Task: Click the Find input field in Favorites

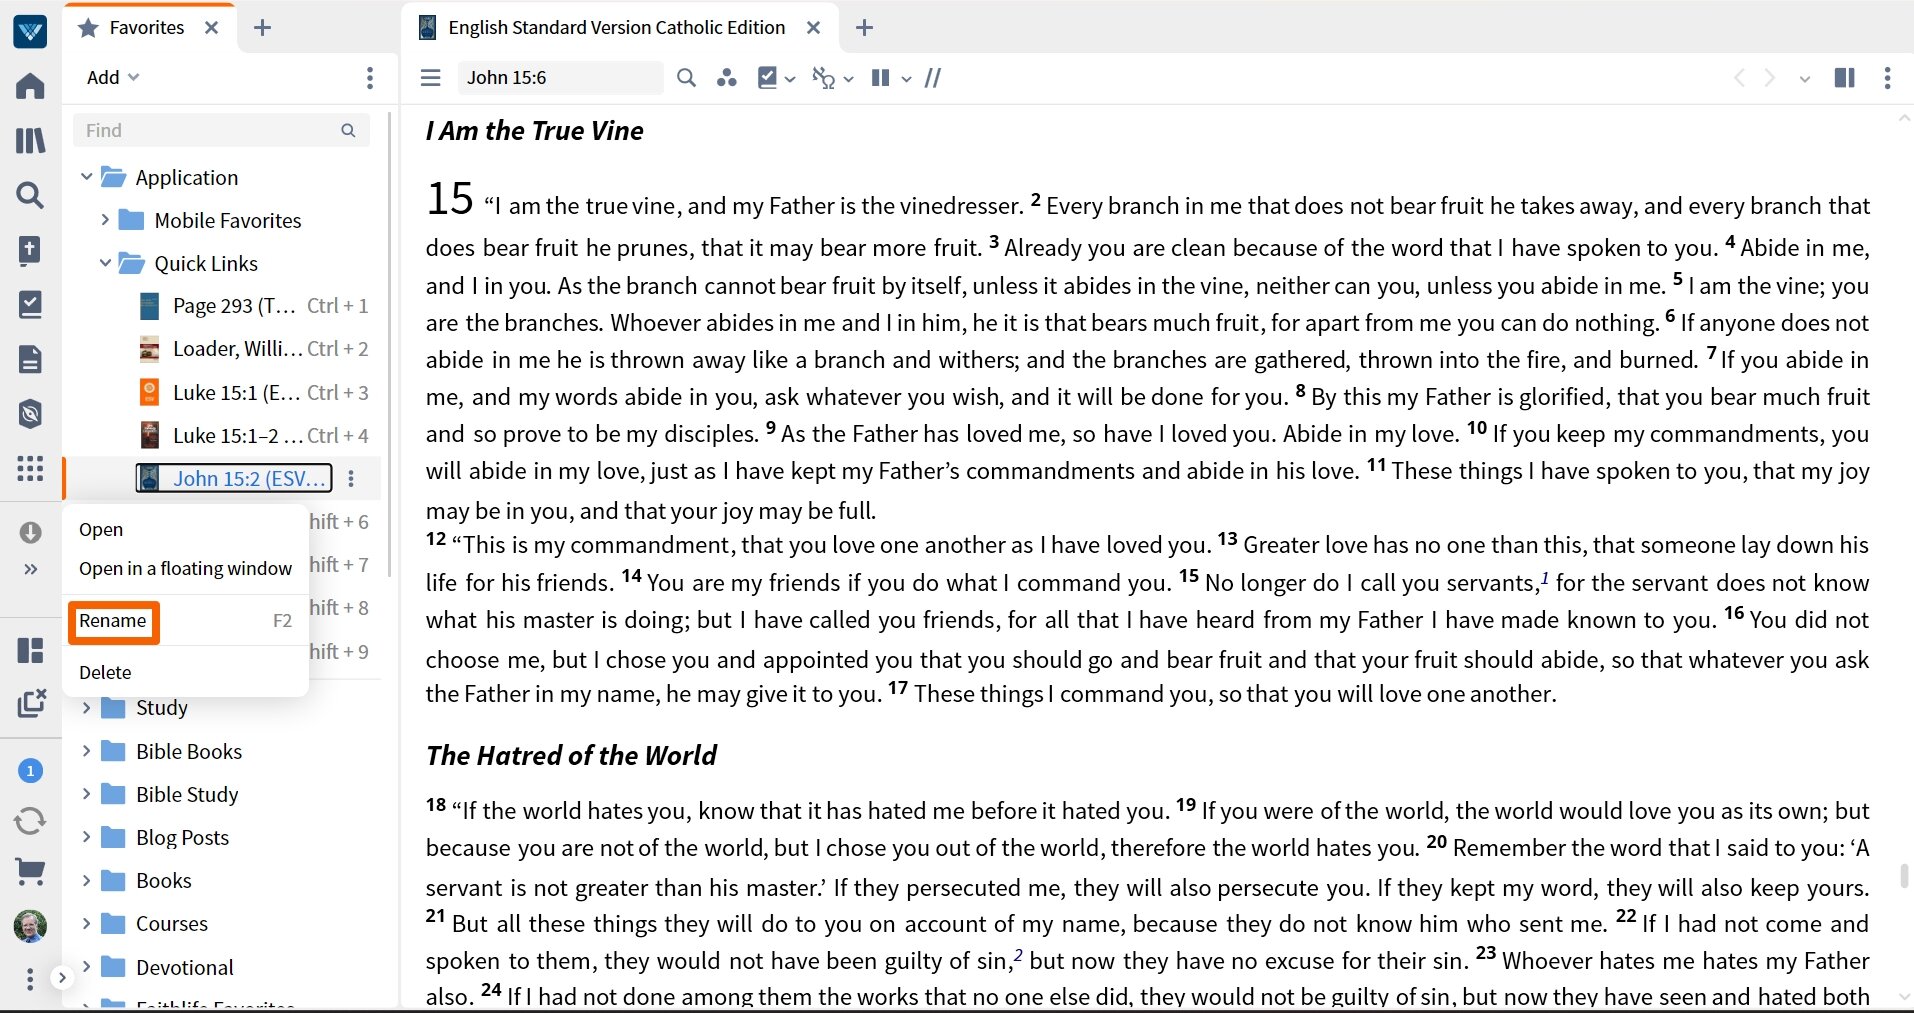Action: (x=221, y=131)
